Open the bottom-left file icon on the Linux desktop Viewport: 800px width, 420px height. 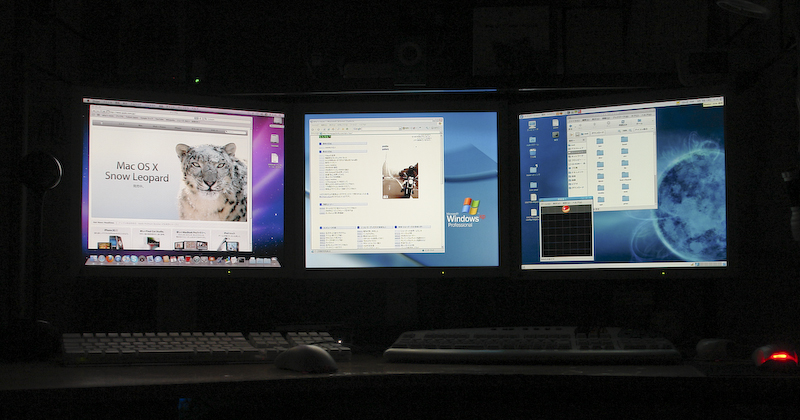533,211
